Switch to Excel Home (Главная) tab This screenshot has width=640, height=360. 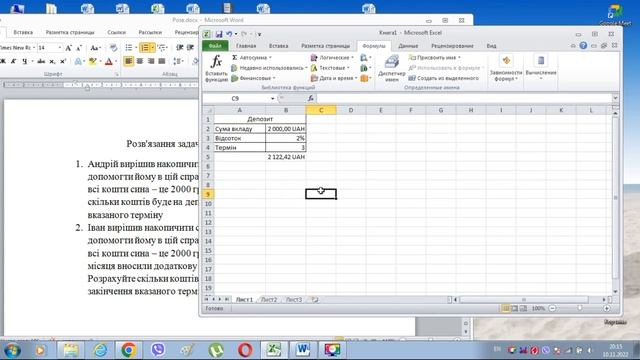tap(246, 46)
